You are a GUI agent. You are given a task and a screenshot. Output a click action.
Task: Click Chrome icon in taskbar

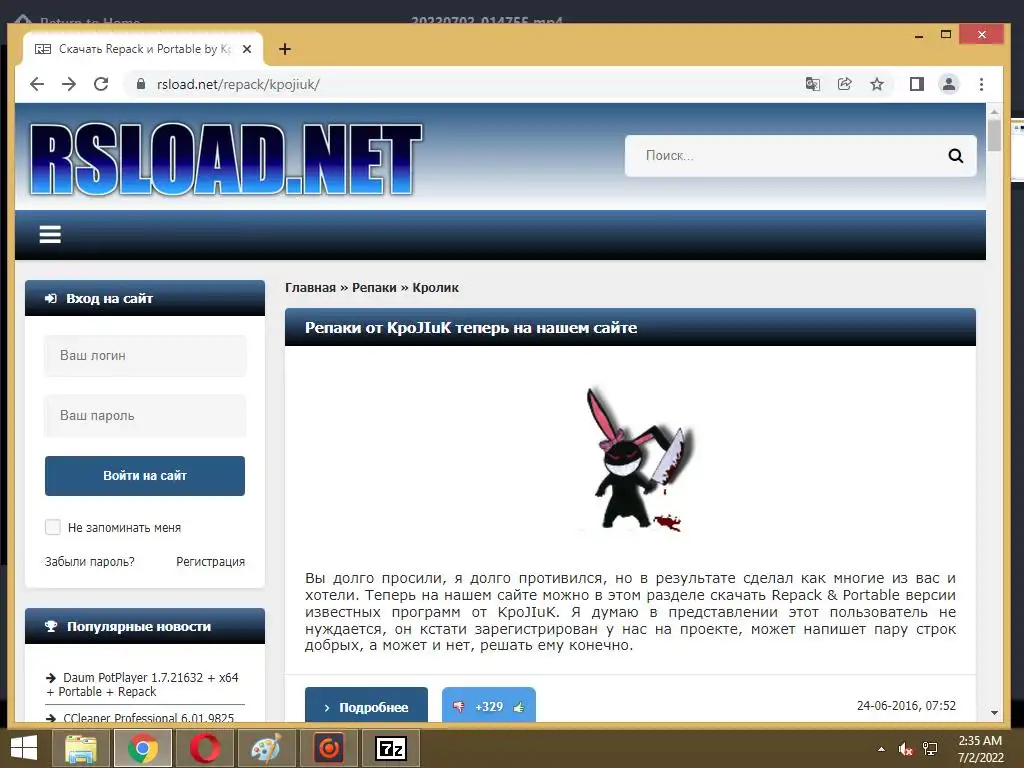(x=143, y=748)
